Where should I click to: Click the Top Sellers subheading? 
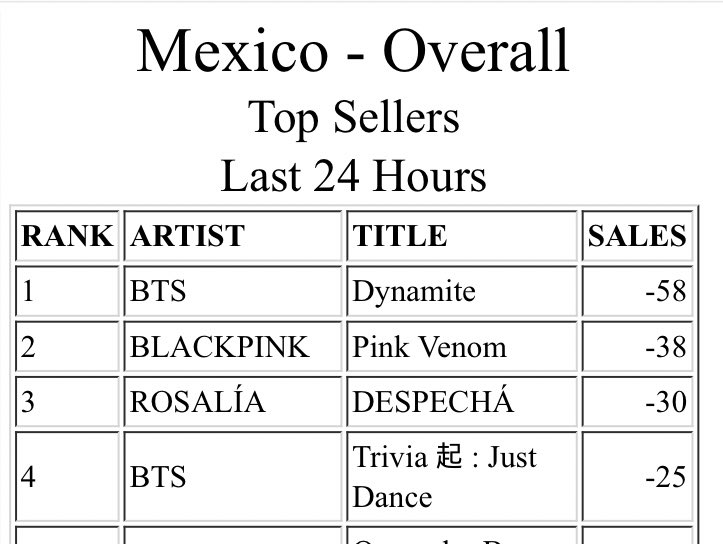point(354,117)
